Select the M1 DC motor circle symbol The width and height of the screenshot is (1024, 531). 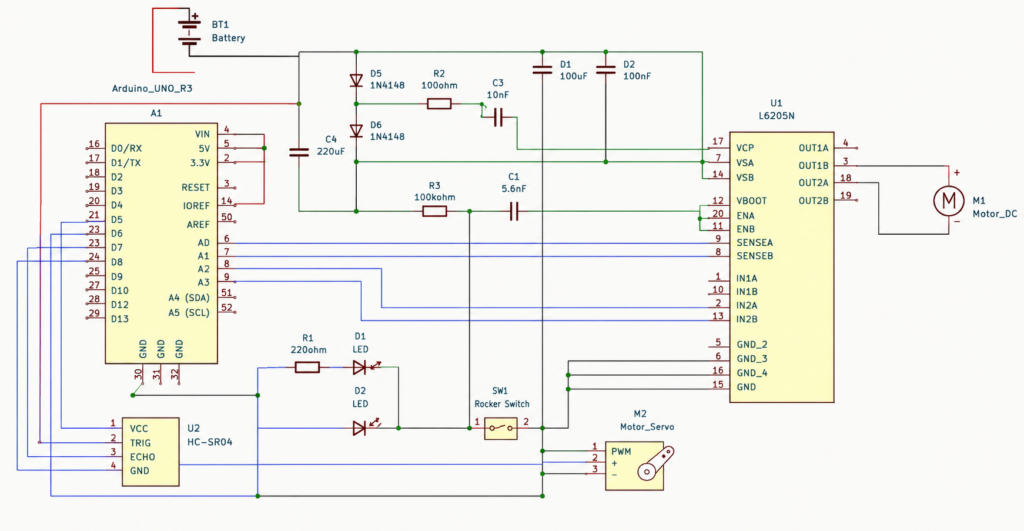tap(948, 201)
